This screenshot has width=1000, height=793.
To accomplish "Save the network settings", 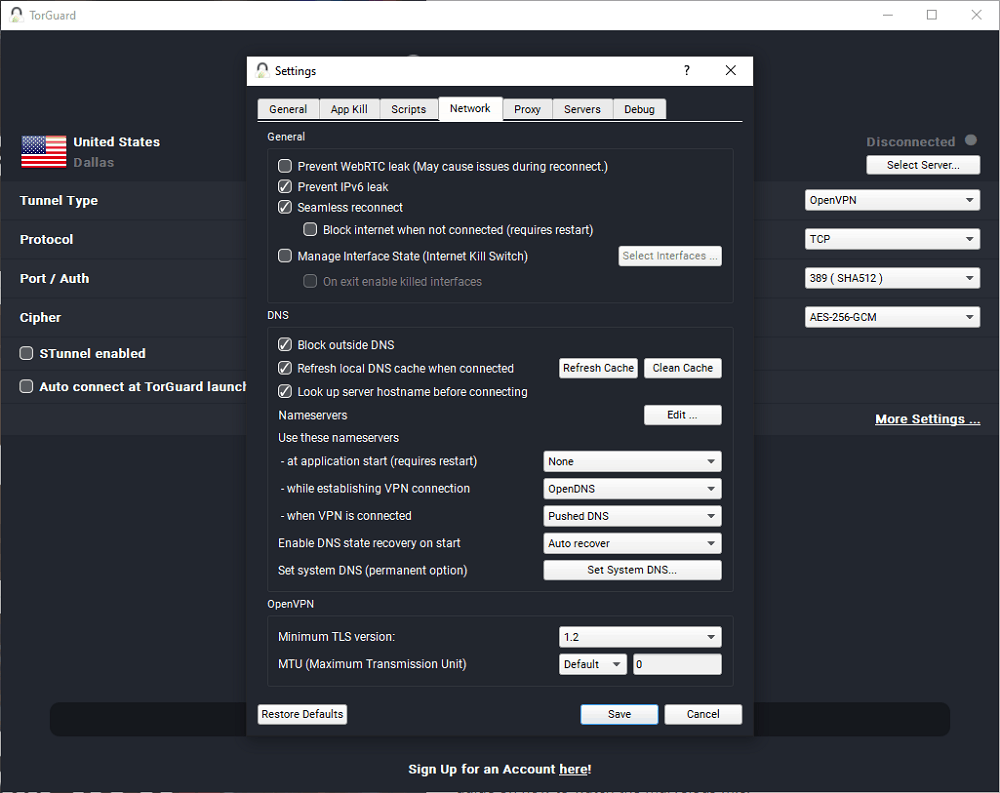I will click(x=619, y=714).
